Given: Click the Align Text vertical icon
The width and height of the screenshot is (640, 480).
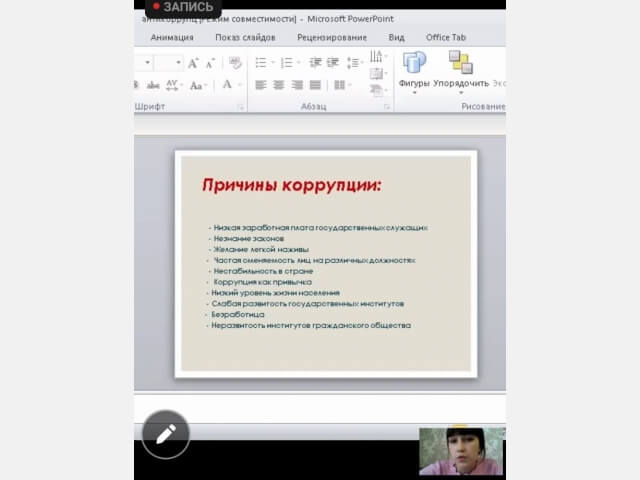Looking at the screenshot, I should tap(378, 74).
